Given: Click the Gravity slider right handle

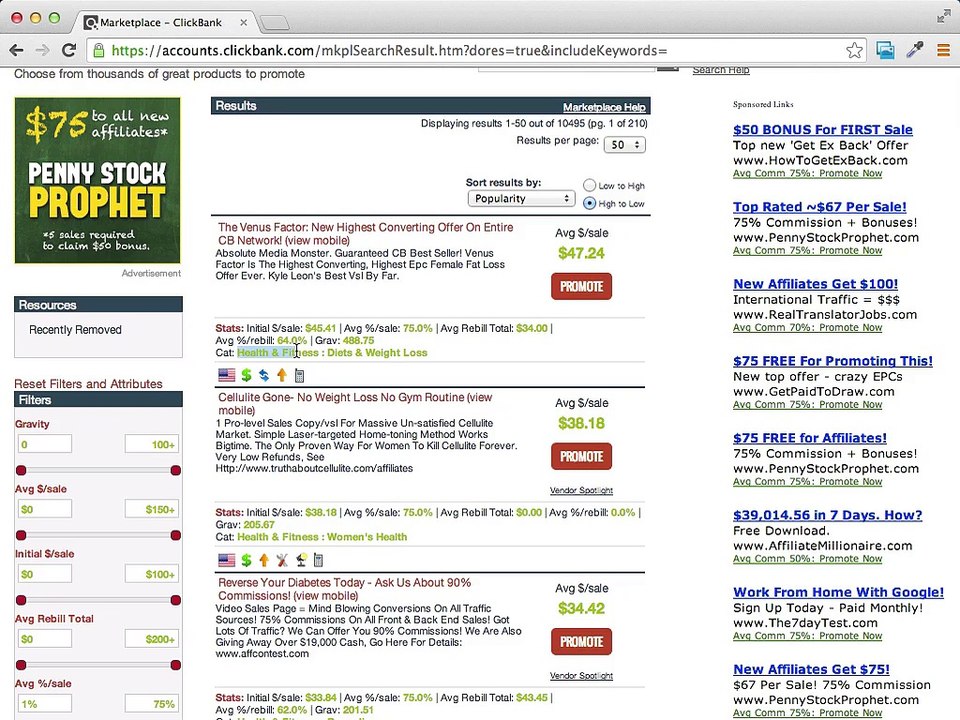Looking at the screenshot, I should click(176, 470).
